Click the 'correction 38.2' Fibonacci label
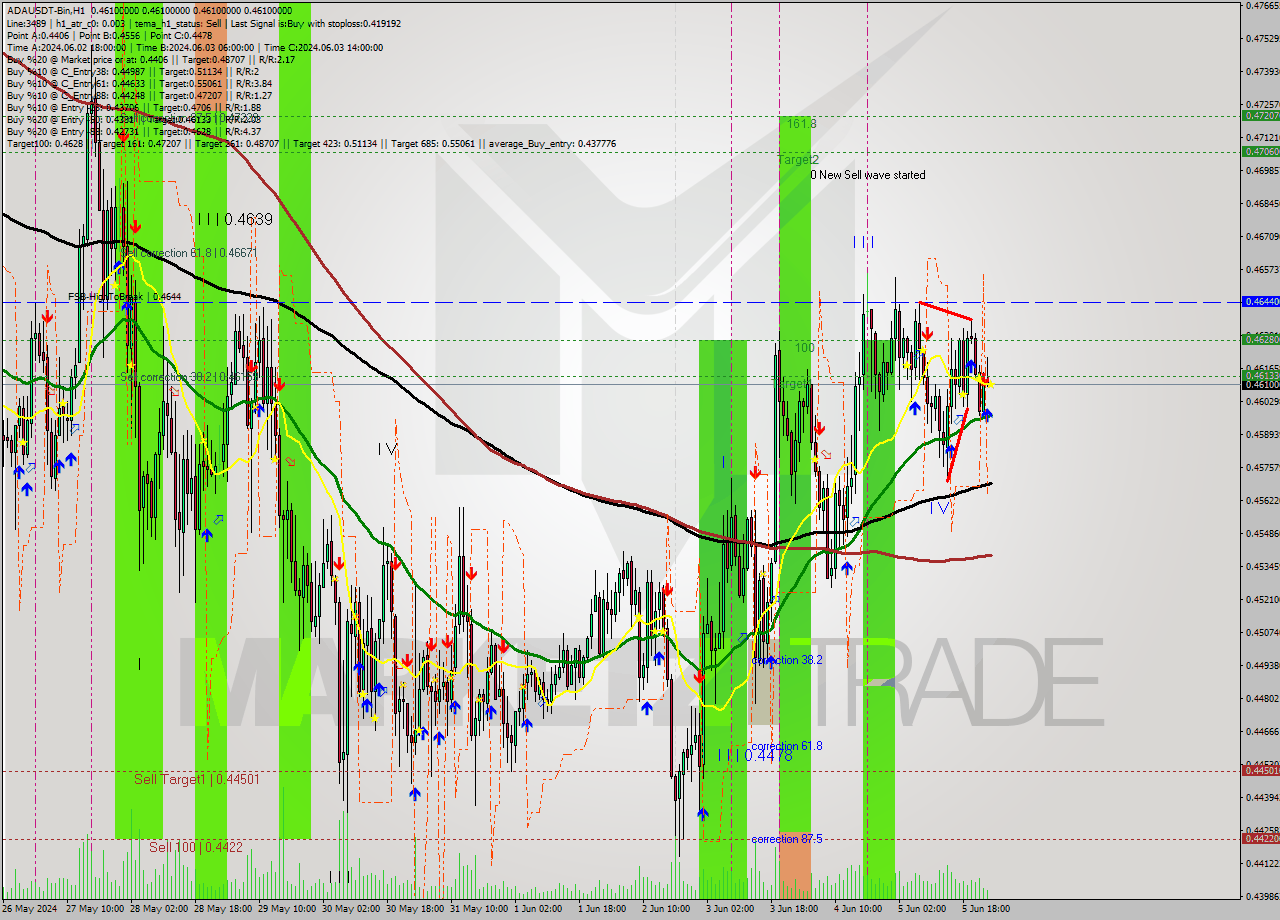Screen dimensions: 1280x920 click(x=787, y=660)
